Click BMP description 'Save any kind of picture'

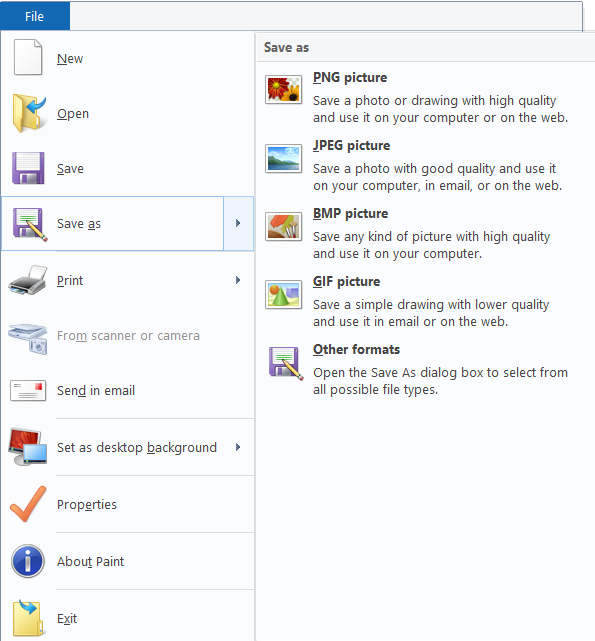(431, 245)
